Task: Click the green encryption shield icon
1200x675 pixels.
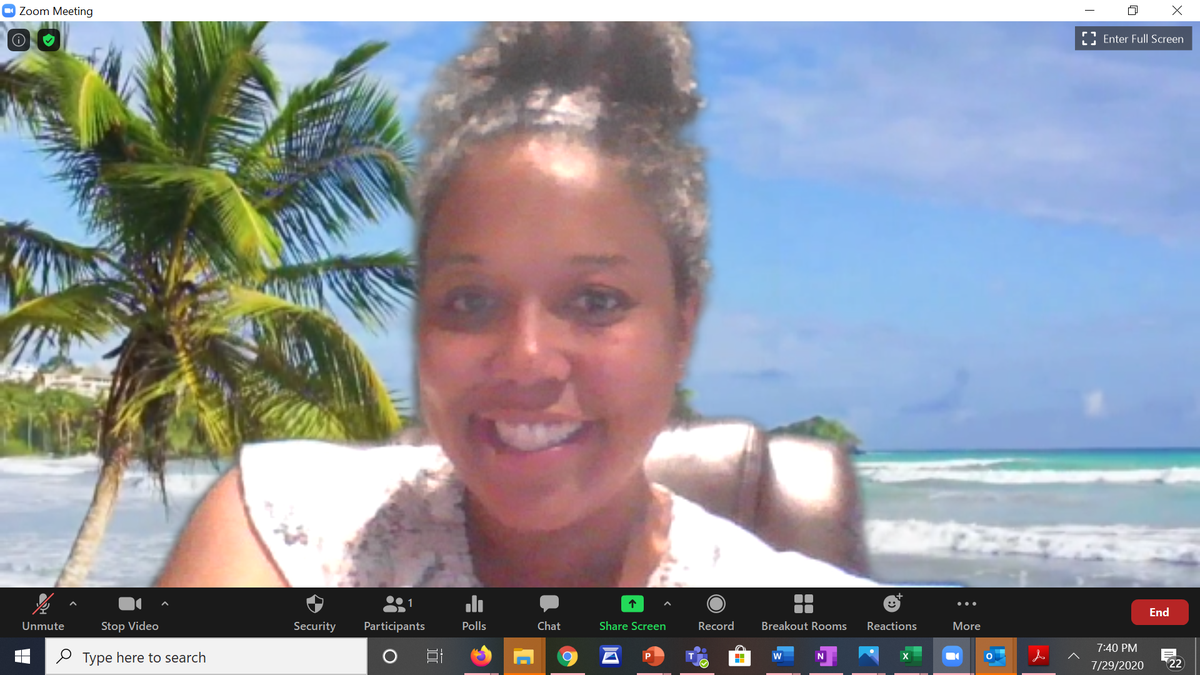Action: 48,40
